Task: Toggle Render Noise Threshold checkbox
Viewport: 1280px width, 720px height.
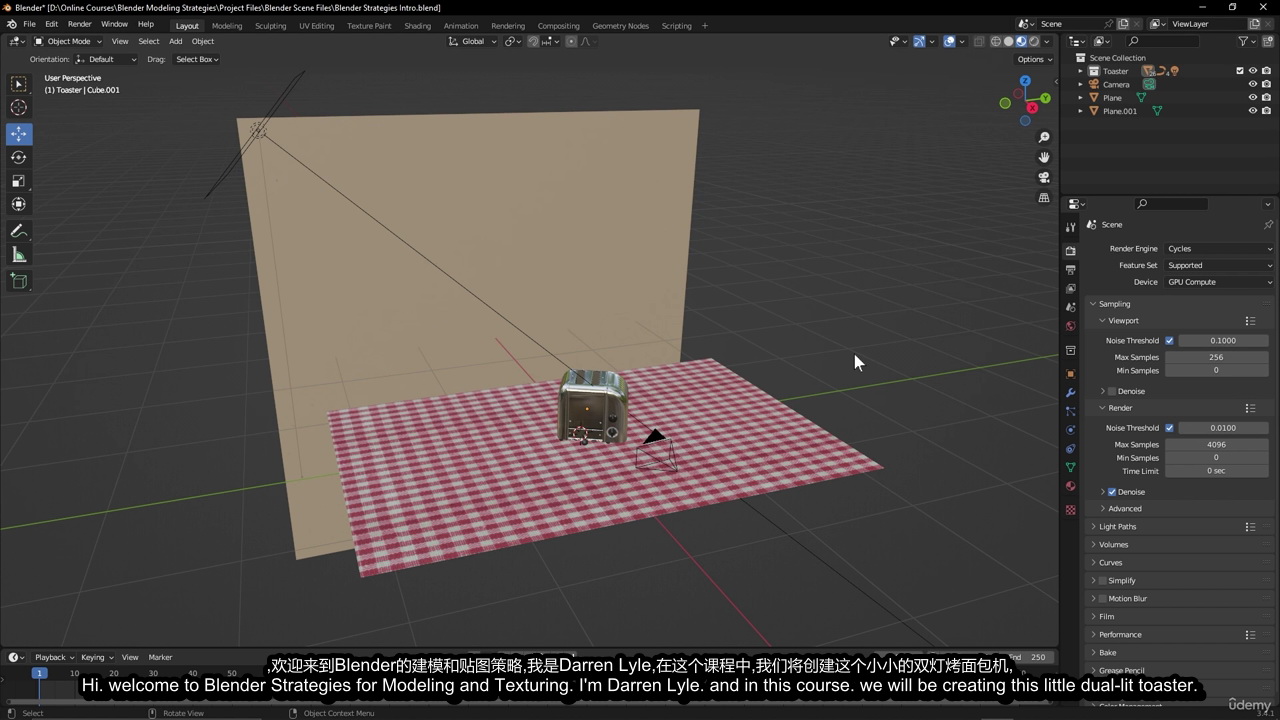Action: coord(1169,428)
